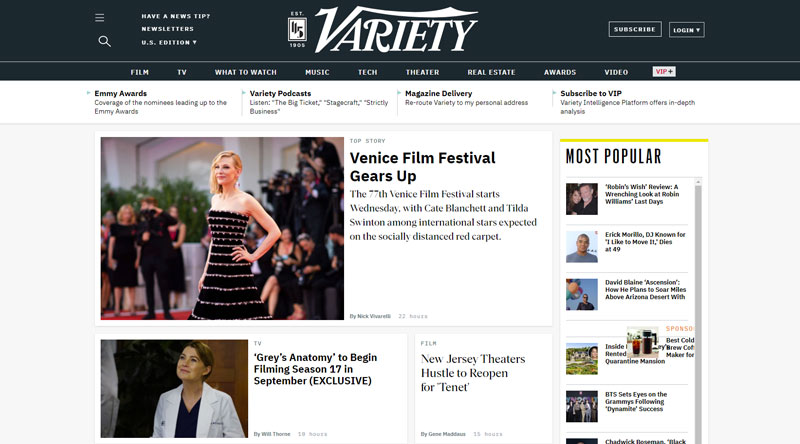
Task: Click the Subscribe button
Action: coord(635,30)
